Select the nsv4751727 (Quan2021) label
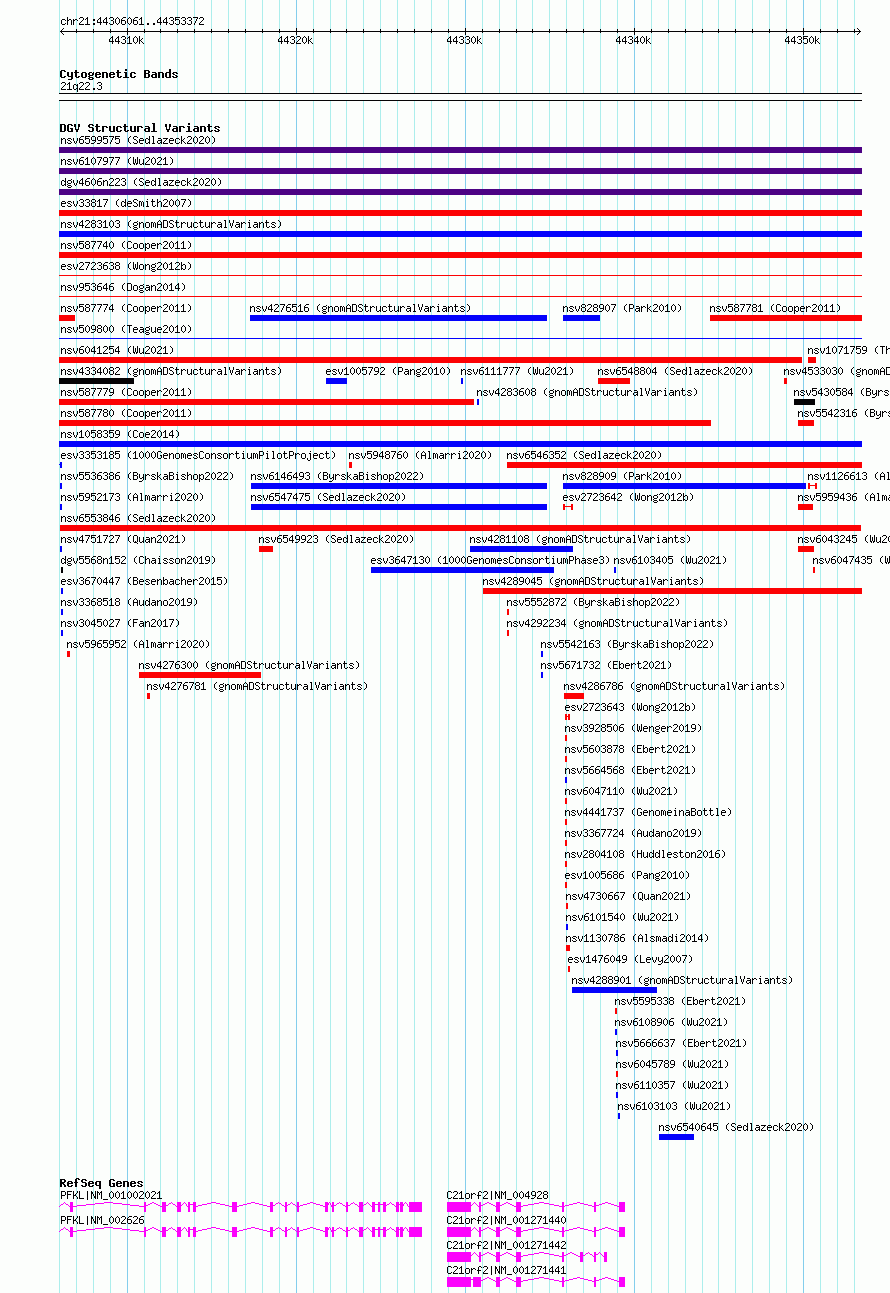Image resolution: width=890 pixels, height=1293 pixels. tap(123, 539)
